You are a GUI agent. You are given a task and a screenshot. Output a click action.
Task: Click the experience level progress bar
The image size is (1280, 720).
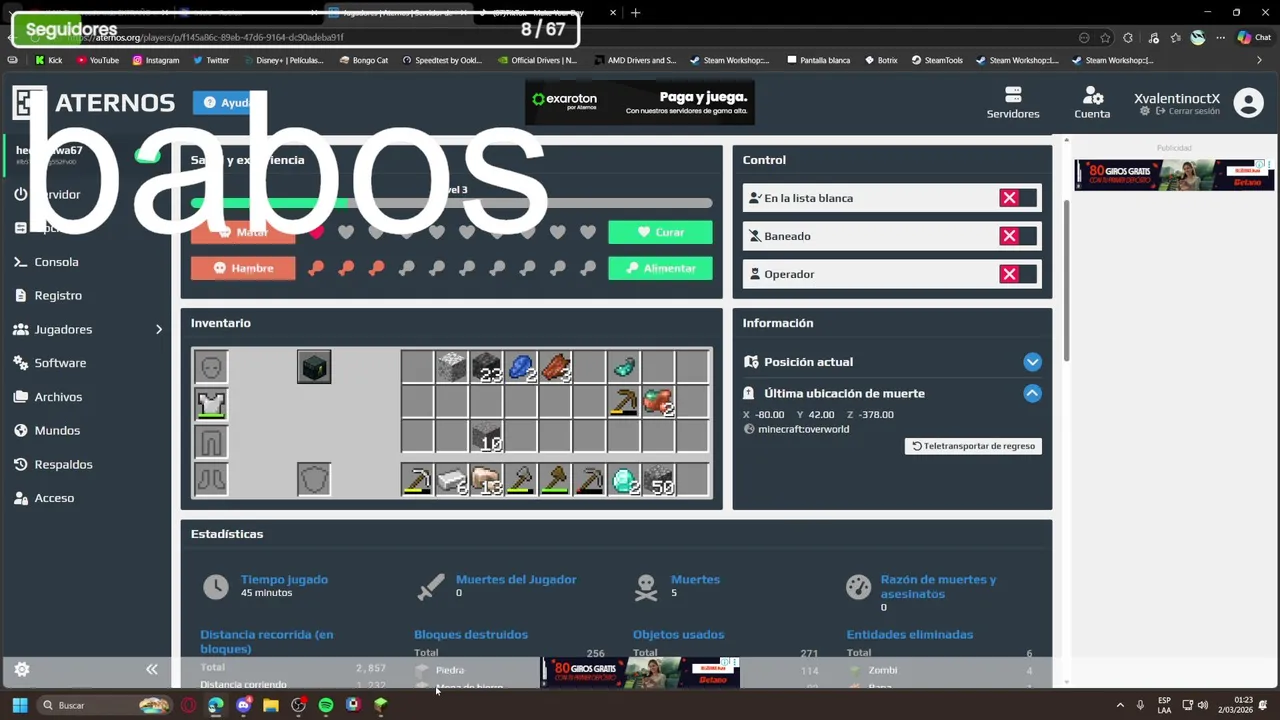pyautogui.click(x=452, y=203)
